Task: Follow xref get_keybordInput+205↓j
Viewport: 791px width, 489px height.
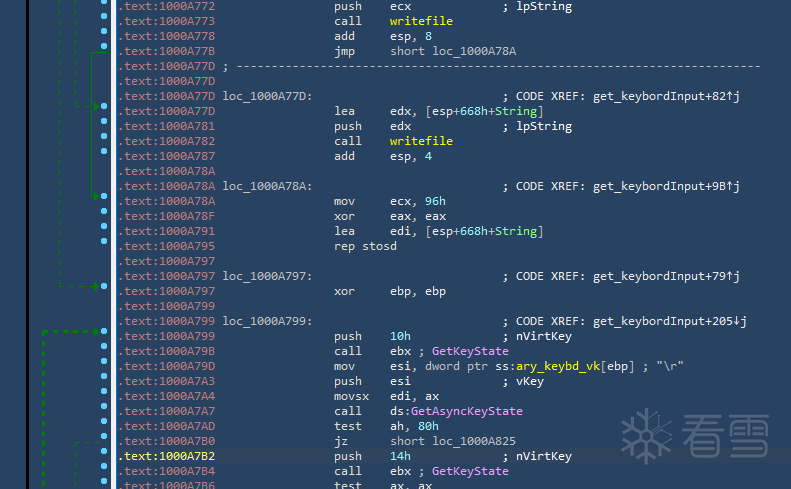Action: (x=669, y=321)
